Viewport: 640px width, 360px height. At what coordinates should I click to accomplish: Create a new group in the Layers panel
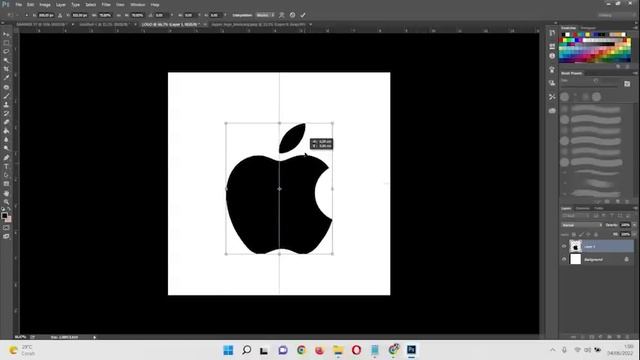pyautogui.click(x=609, y=337)
